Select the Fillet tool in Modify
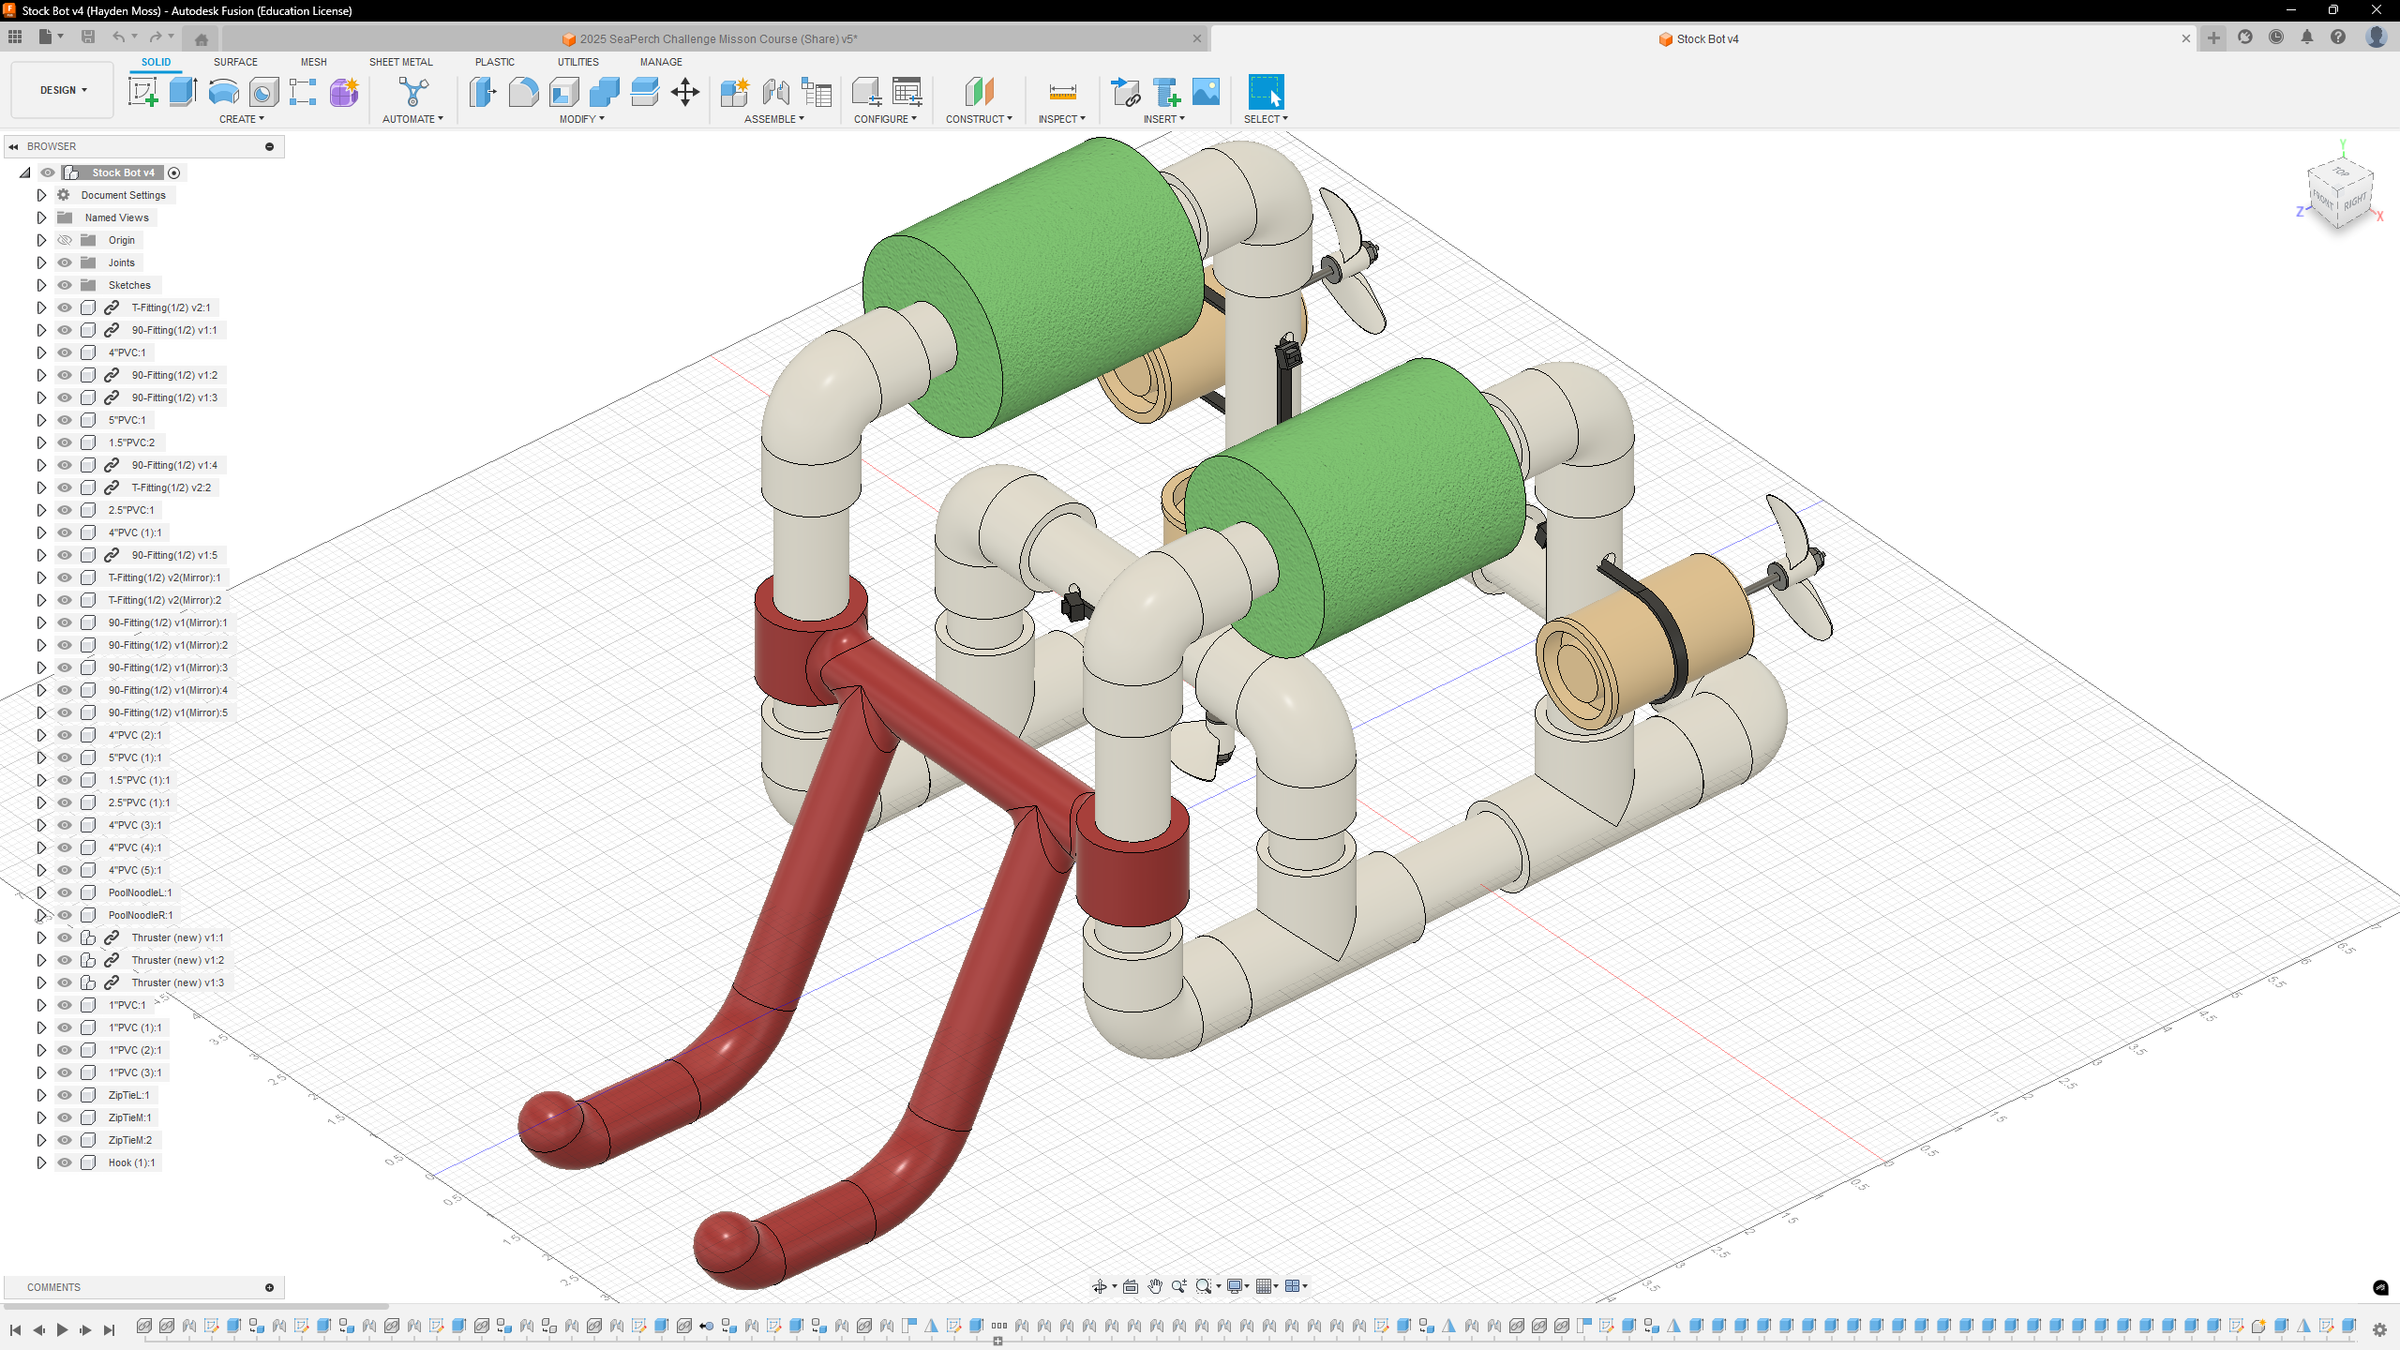Image resolution: width=2400 pixels, height=1350 pixels. 523,92
